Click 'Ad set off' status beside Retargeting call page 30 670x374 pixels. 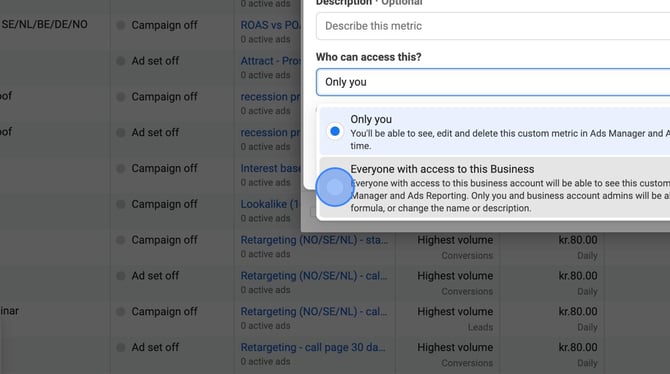155,347
